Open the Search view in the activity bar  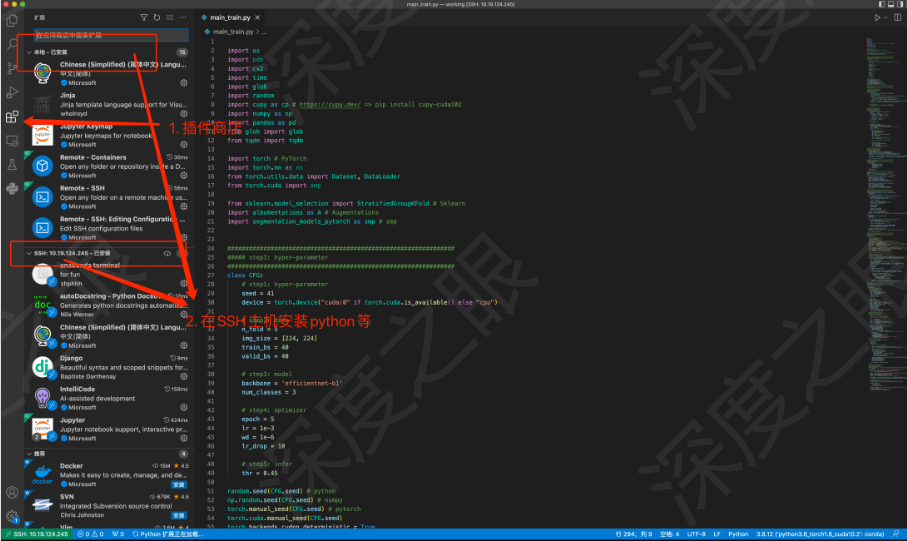coord(12,44)
